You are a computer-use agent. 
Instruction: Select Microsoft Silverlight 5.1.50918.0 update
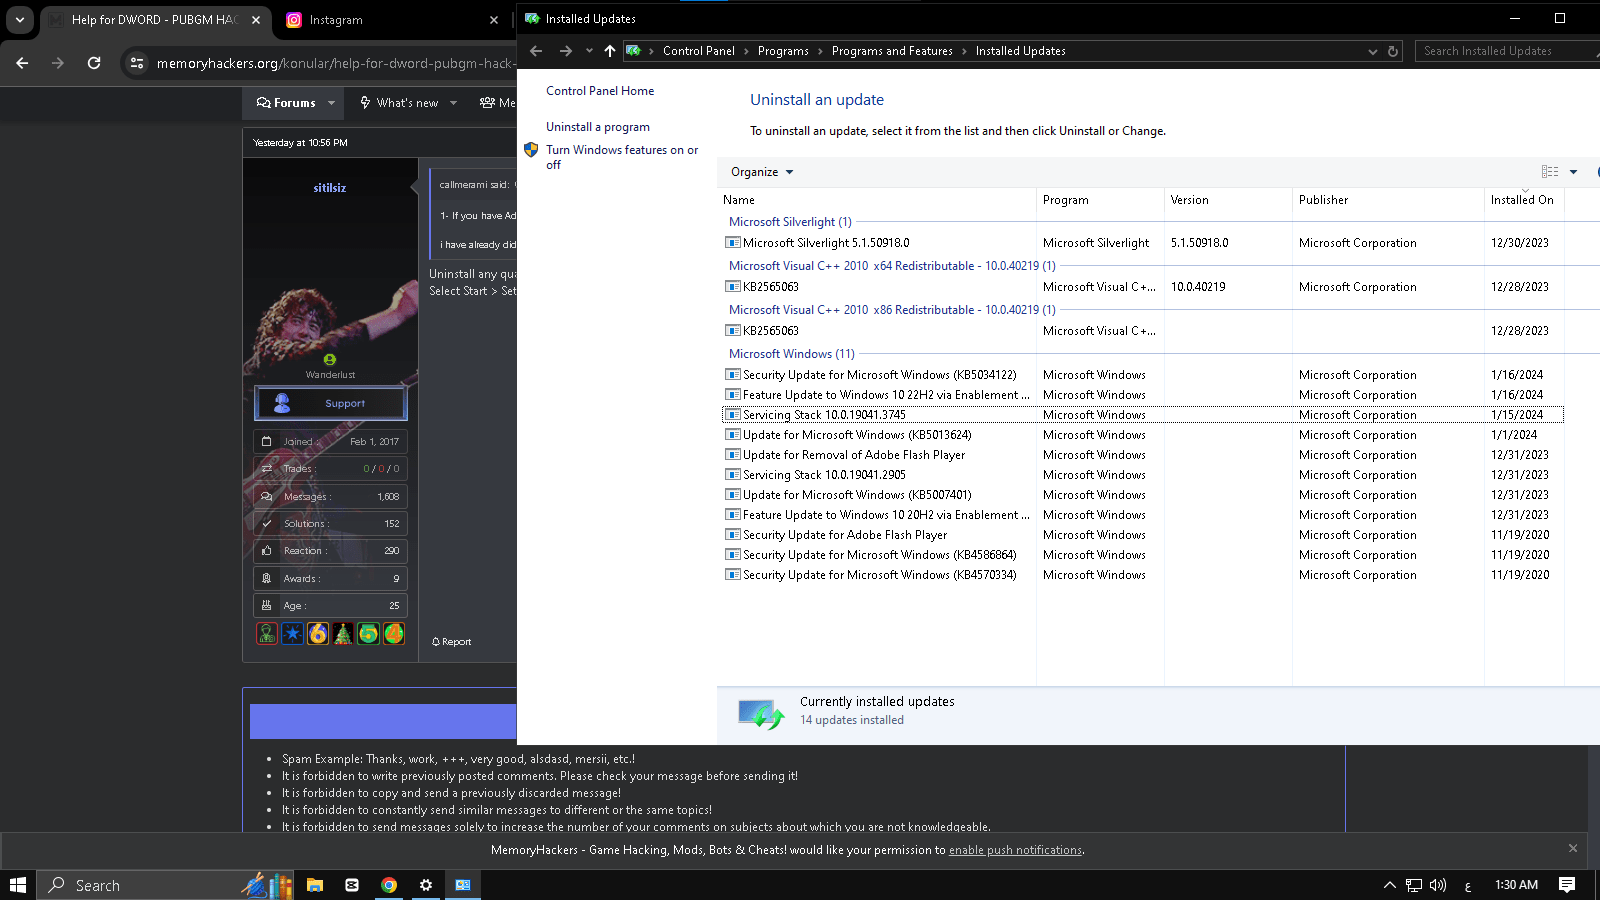point(1143,243)
